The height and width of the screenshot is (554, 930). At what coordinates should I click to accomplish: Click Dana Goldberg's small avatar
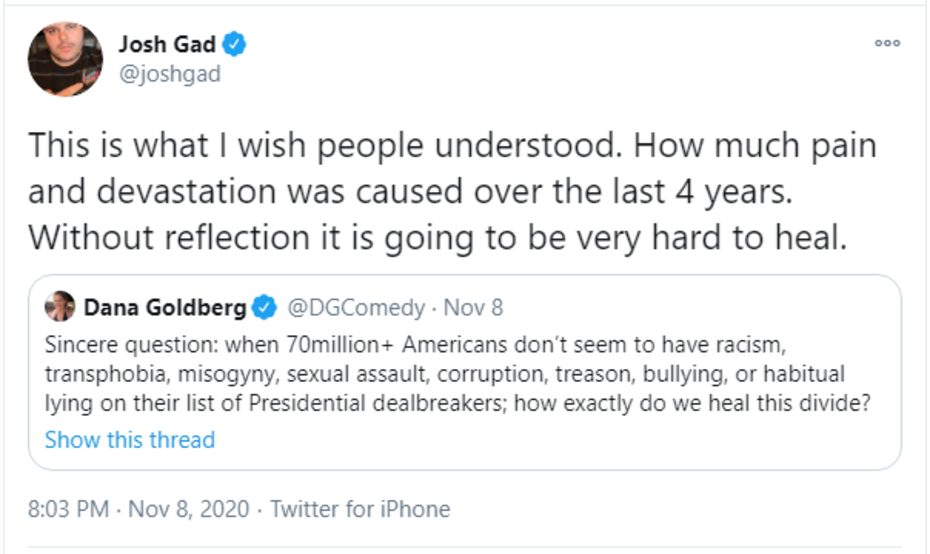pos(61,307)
